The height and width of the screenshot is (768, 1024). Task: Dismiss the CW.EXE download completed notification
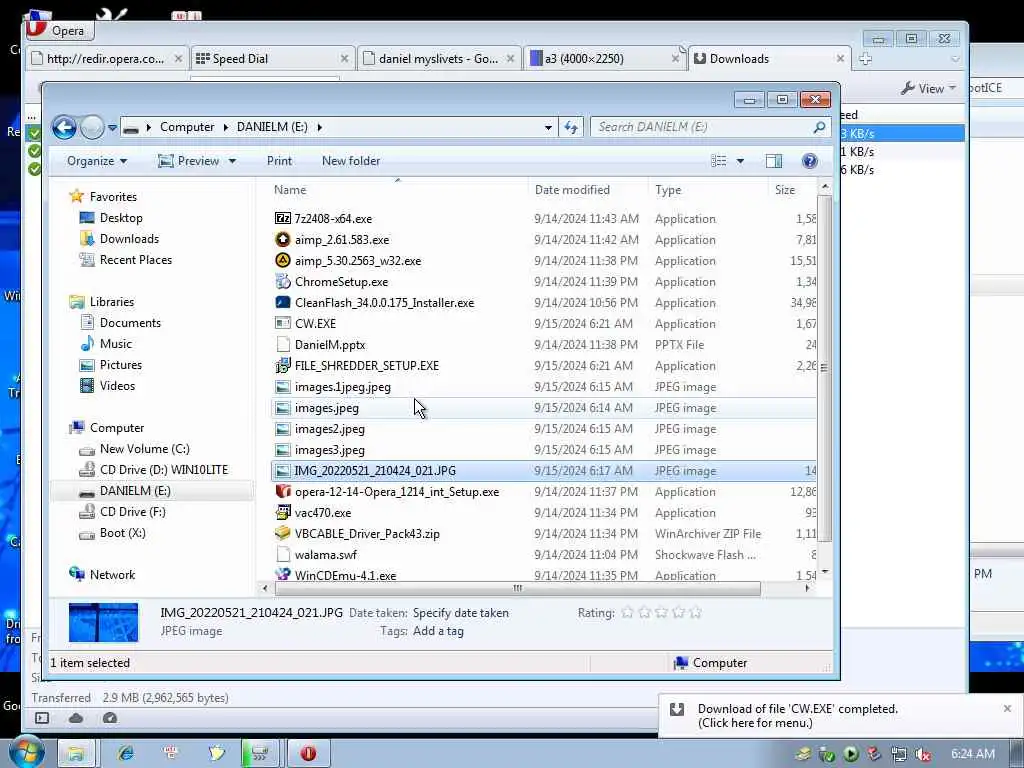coord(1007,708)
